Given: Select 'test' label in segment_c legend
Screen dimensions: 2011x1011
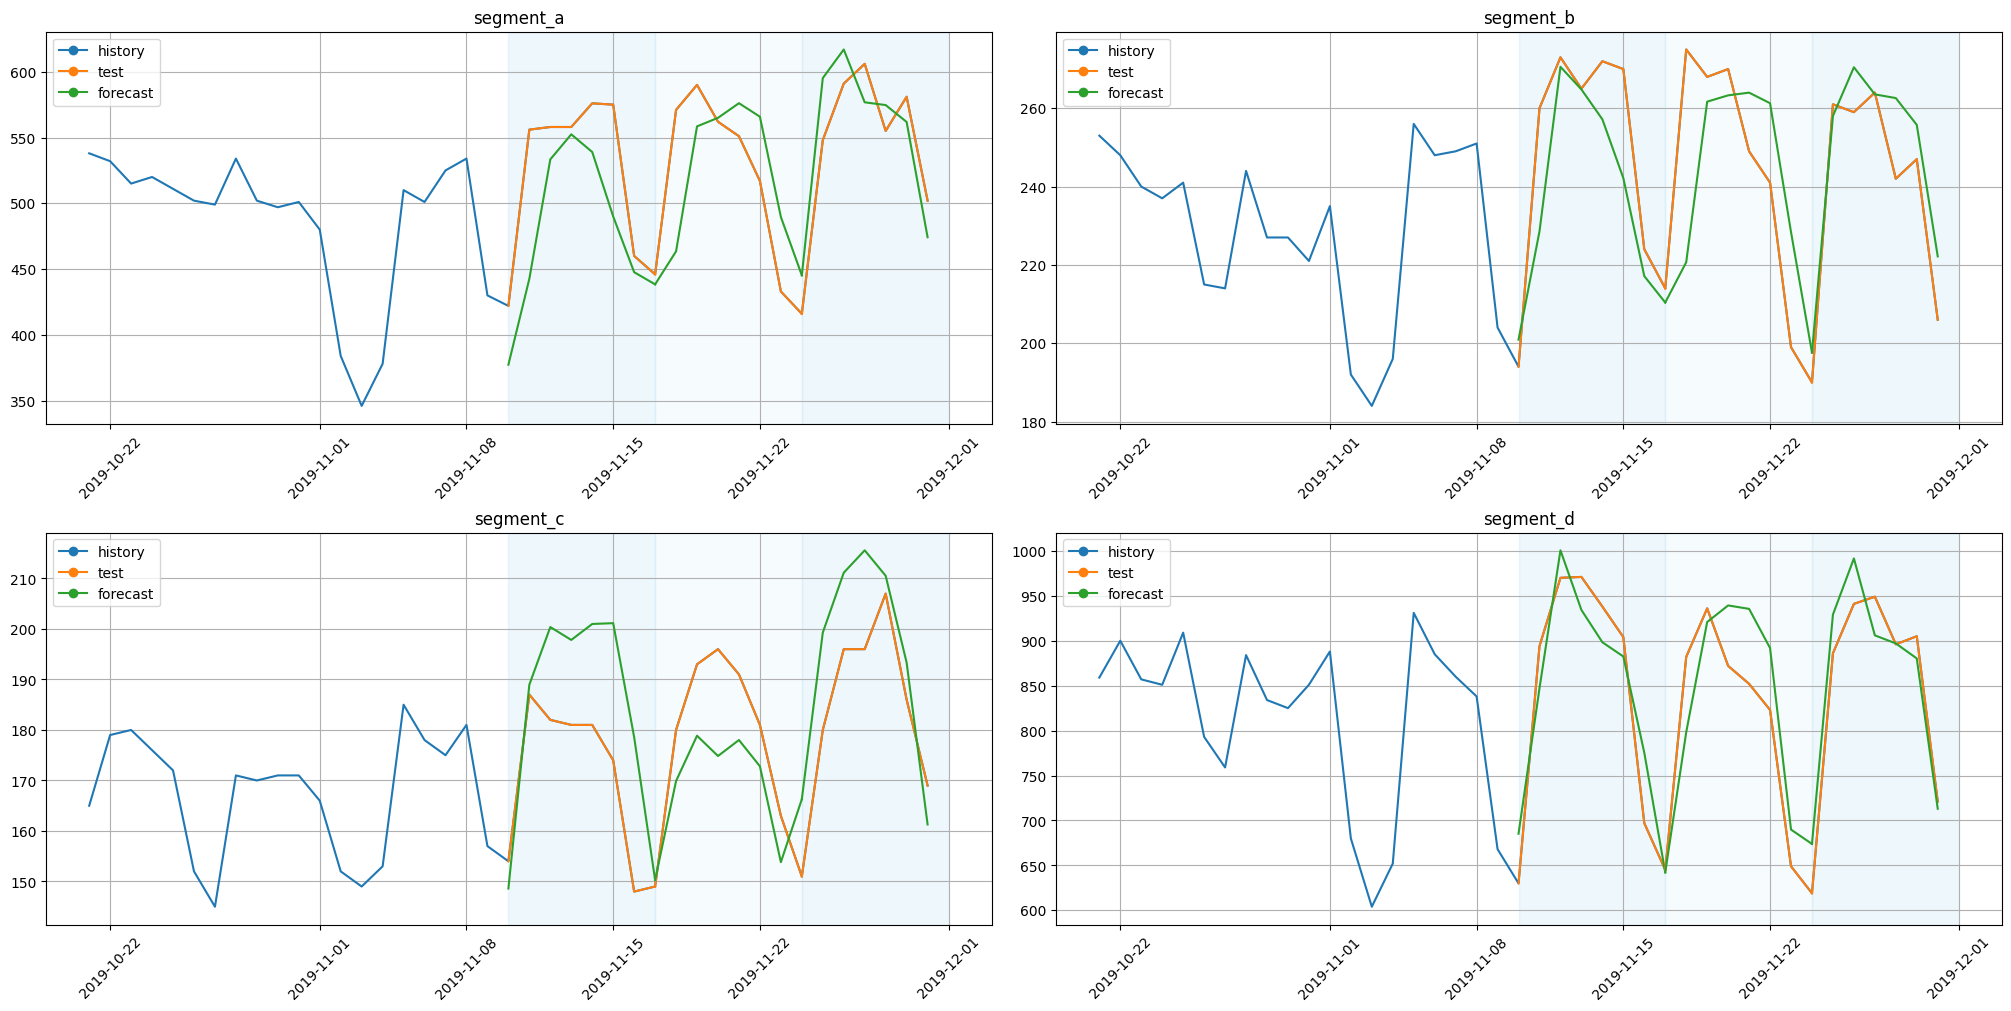Looking at the screenshot, I should [111, 573].
